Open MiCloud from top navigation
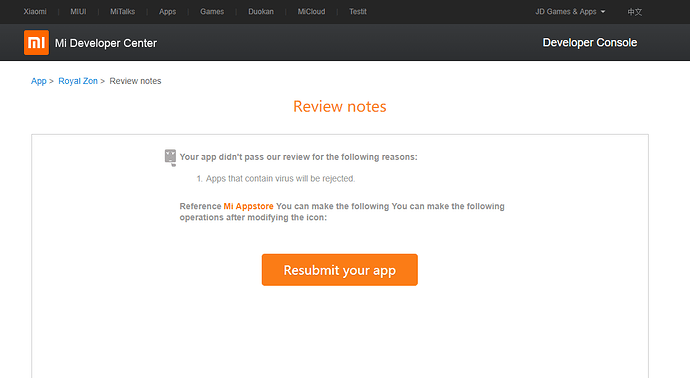Viewport: 690px width, 378px height. click(x=311, y=12)
